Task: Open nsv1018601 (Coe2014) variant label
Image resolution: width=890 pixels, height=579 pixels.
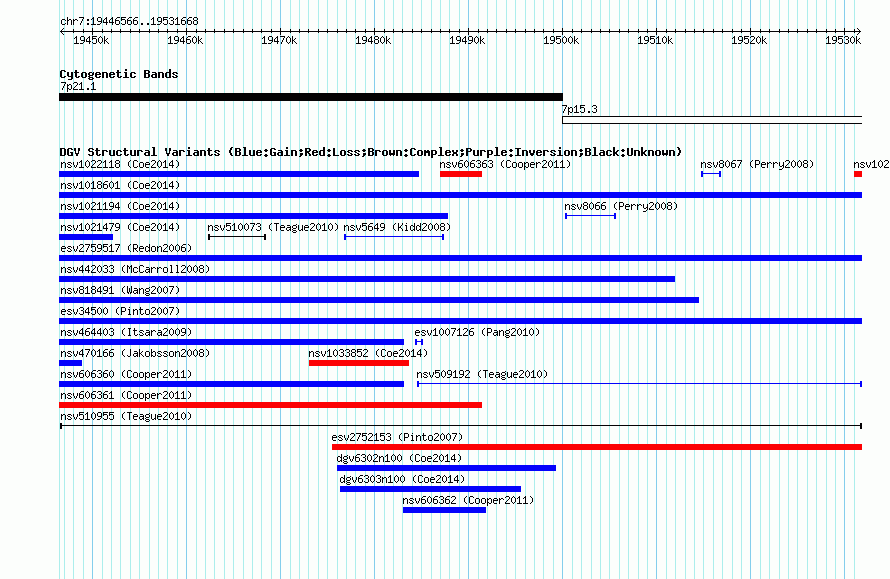Action: click(x=120, y=186)
